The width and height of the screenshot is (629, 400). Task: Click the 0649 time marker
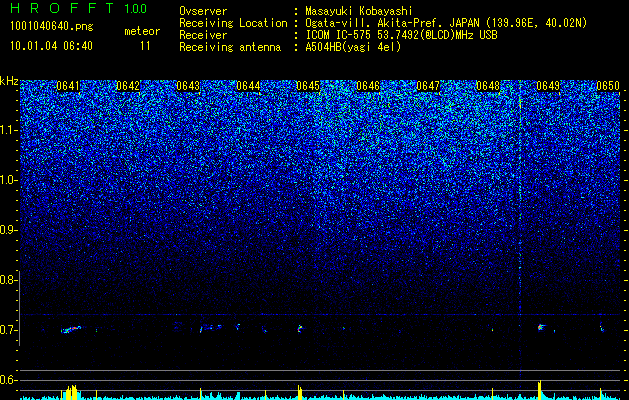(548, 86)
